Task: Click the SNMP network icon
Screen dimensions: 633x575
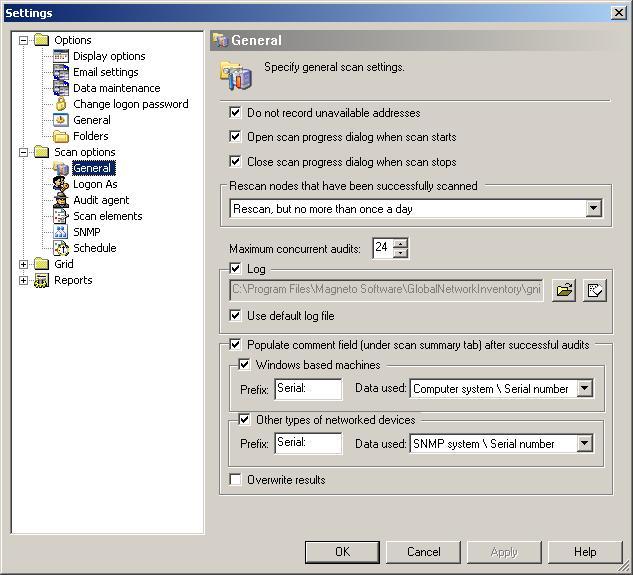Action: [x=61, y=232]
